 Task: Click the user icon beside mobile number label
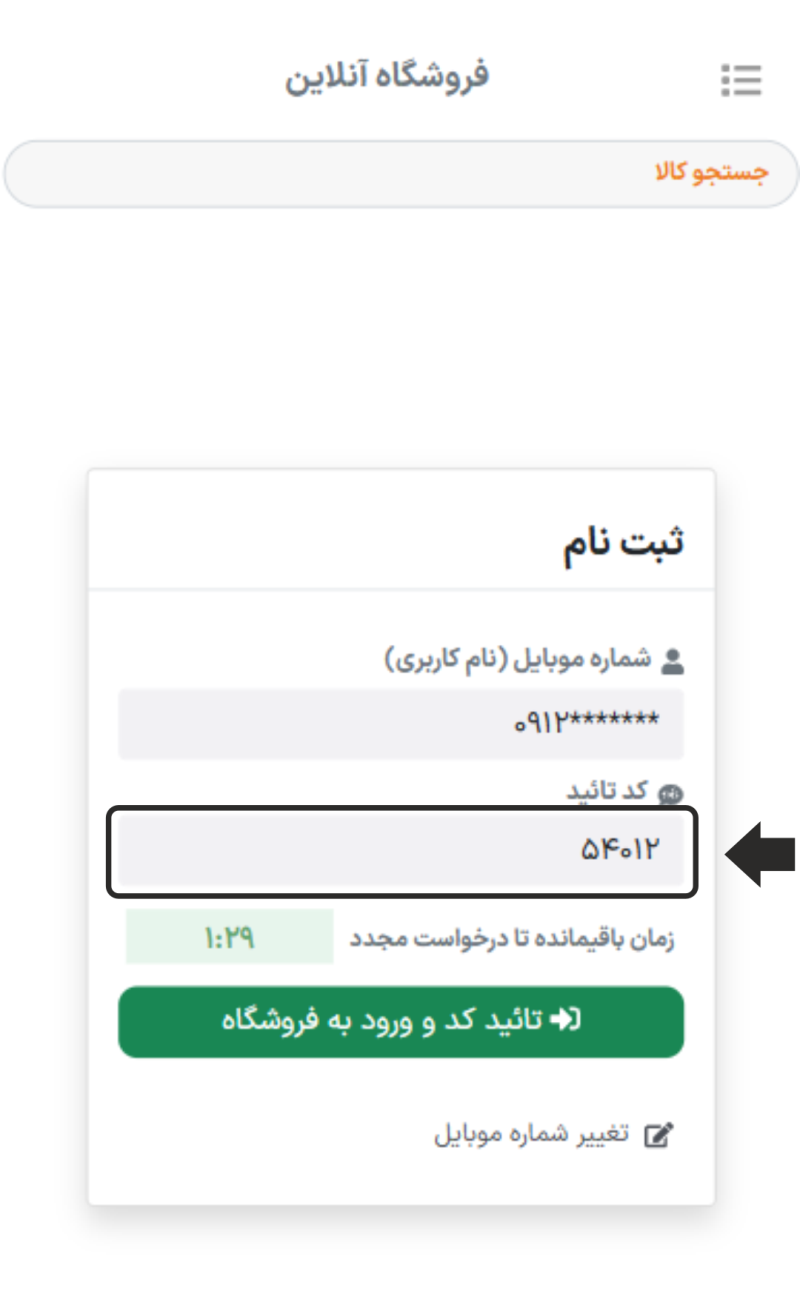[673, 661]
